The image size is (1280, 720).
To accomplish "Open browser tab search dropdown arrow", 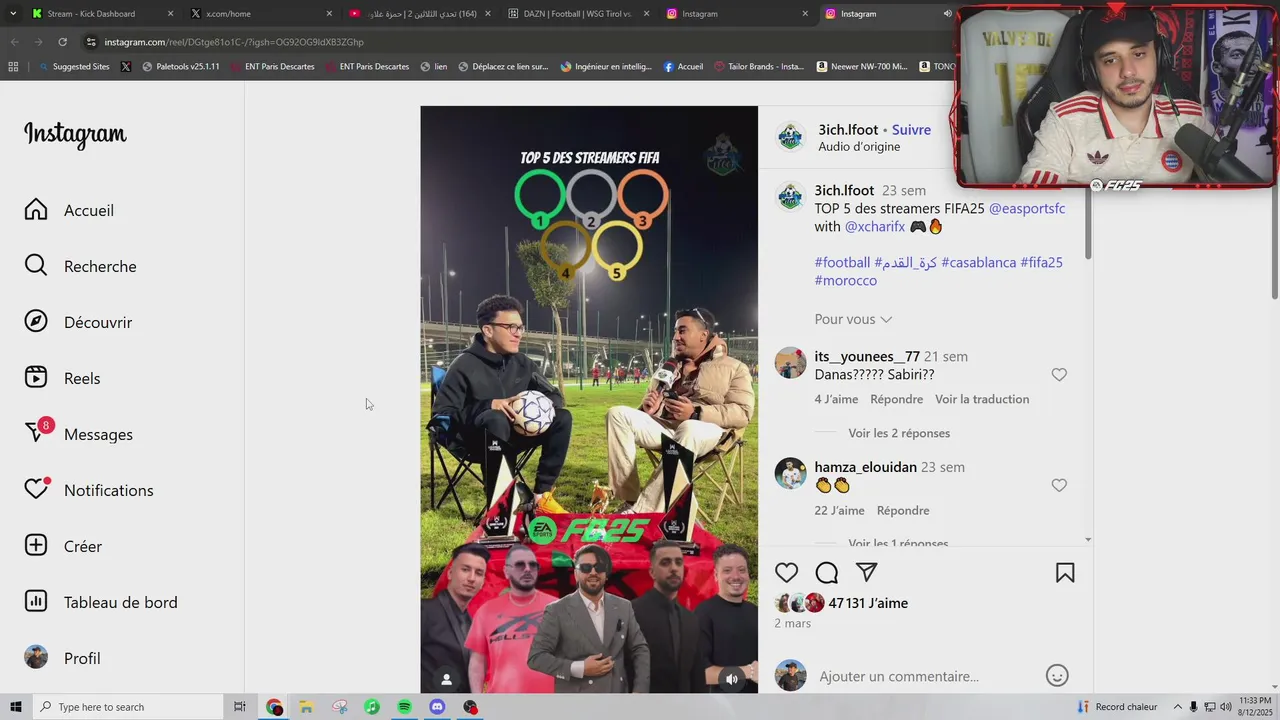I will (13, 14).
